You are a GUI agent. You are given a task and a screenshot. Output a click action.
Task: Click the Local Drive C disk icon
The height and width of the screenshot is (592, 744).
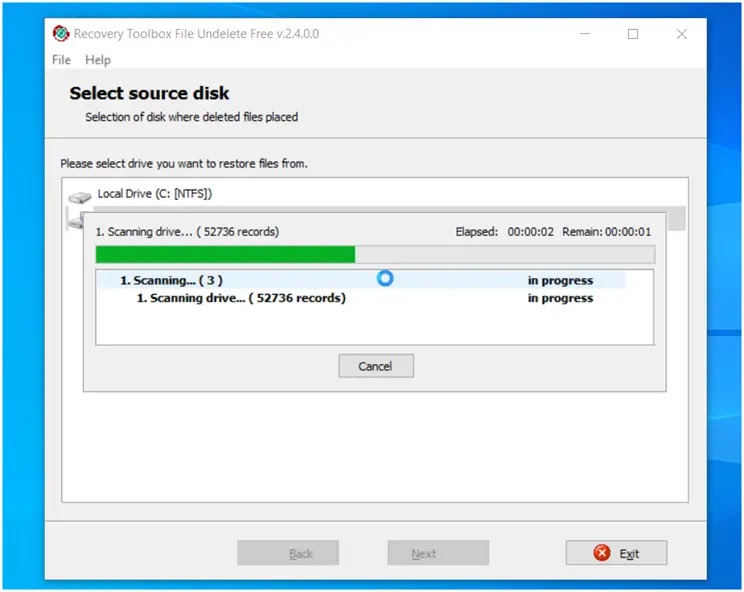click(x=79, y=196)
